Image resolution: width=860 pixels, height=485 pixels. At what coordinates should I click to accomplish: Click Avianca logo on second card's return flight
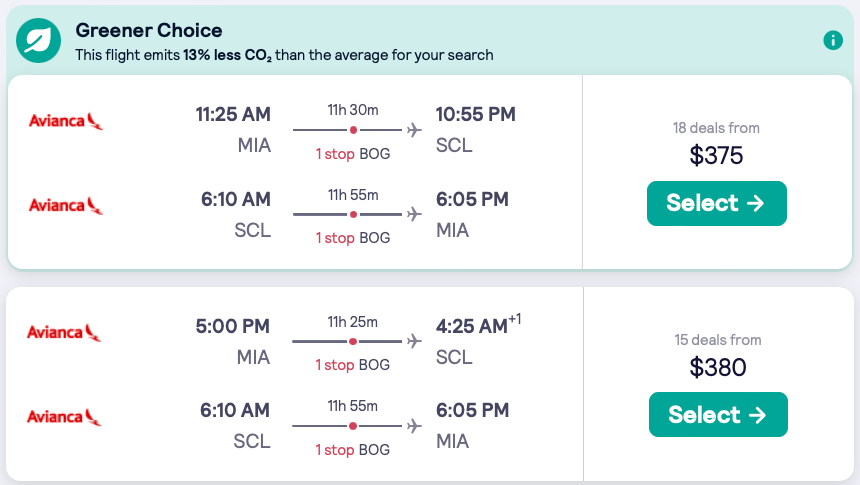(x=66, y=417)
